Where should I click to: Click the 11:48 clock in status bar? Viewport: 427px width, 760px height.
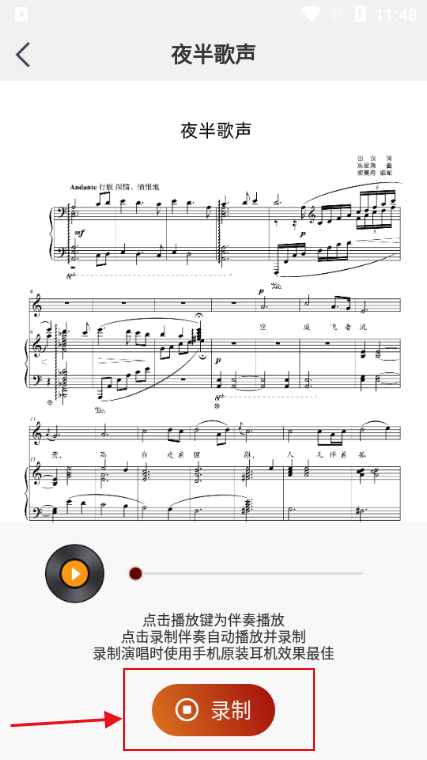396,15
